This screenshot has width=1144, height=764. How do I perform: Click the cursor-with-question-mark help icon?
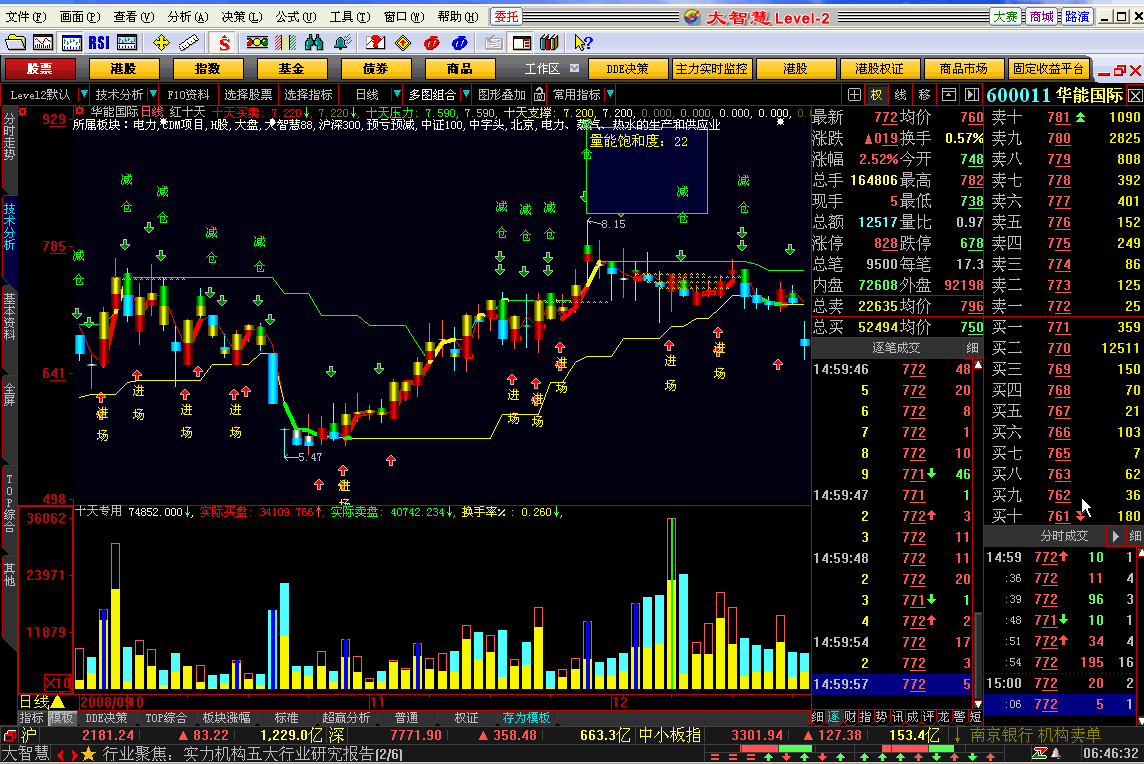click(x=582, y=43)
